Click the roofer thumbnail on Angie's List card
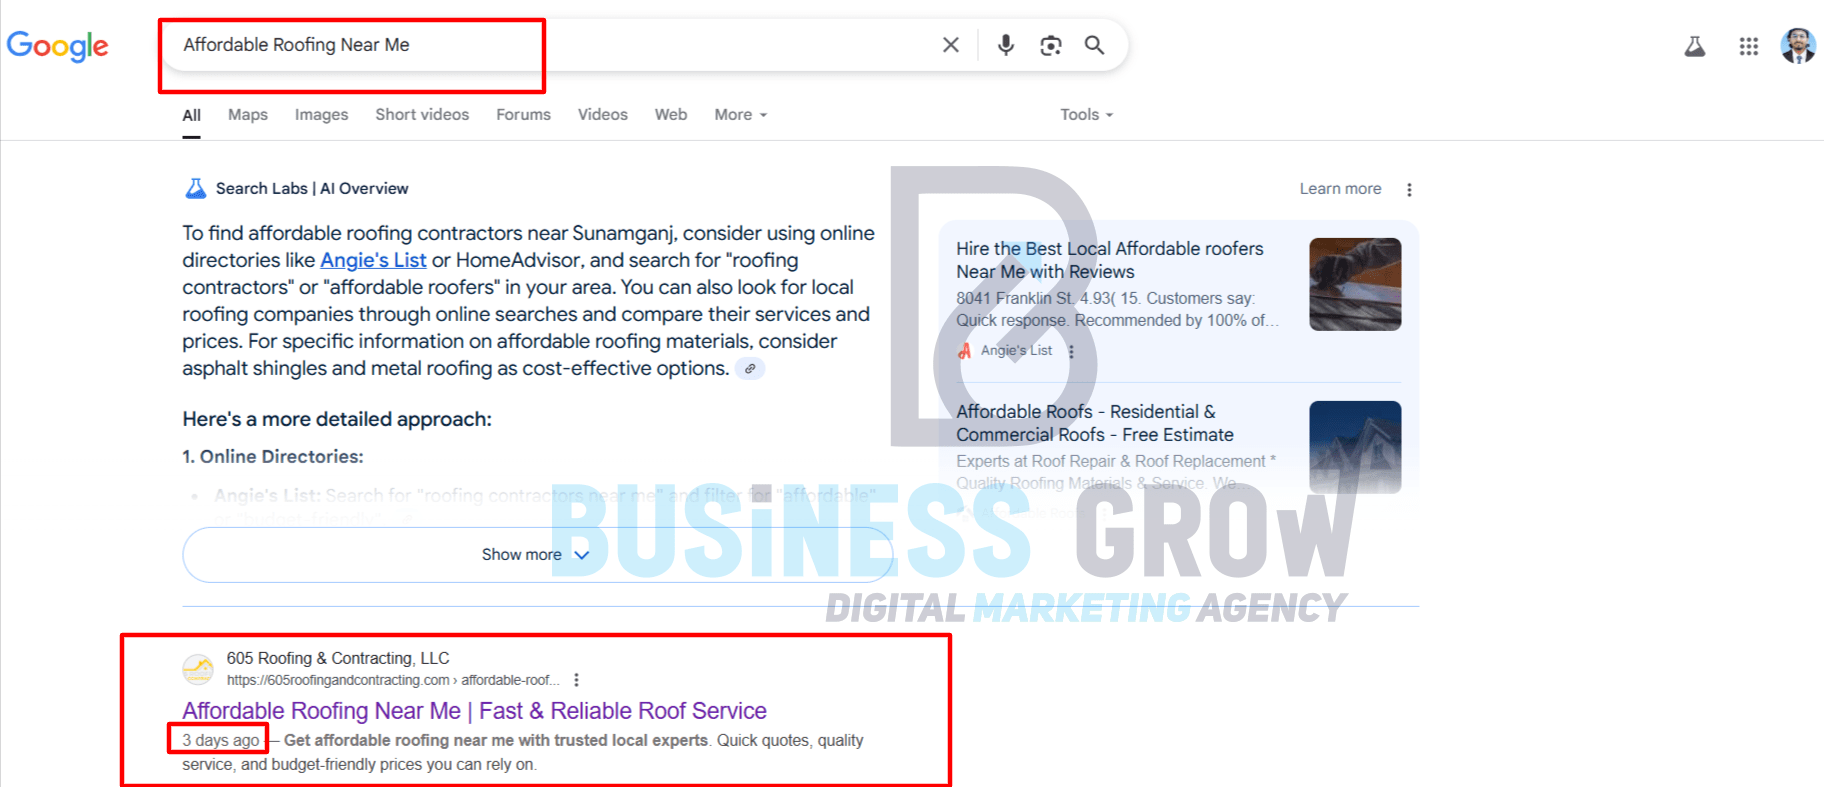The image size is (1824, 787). tap(1355, 284)
